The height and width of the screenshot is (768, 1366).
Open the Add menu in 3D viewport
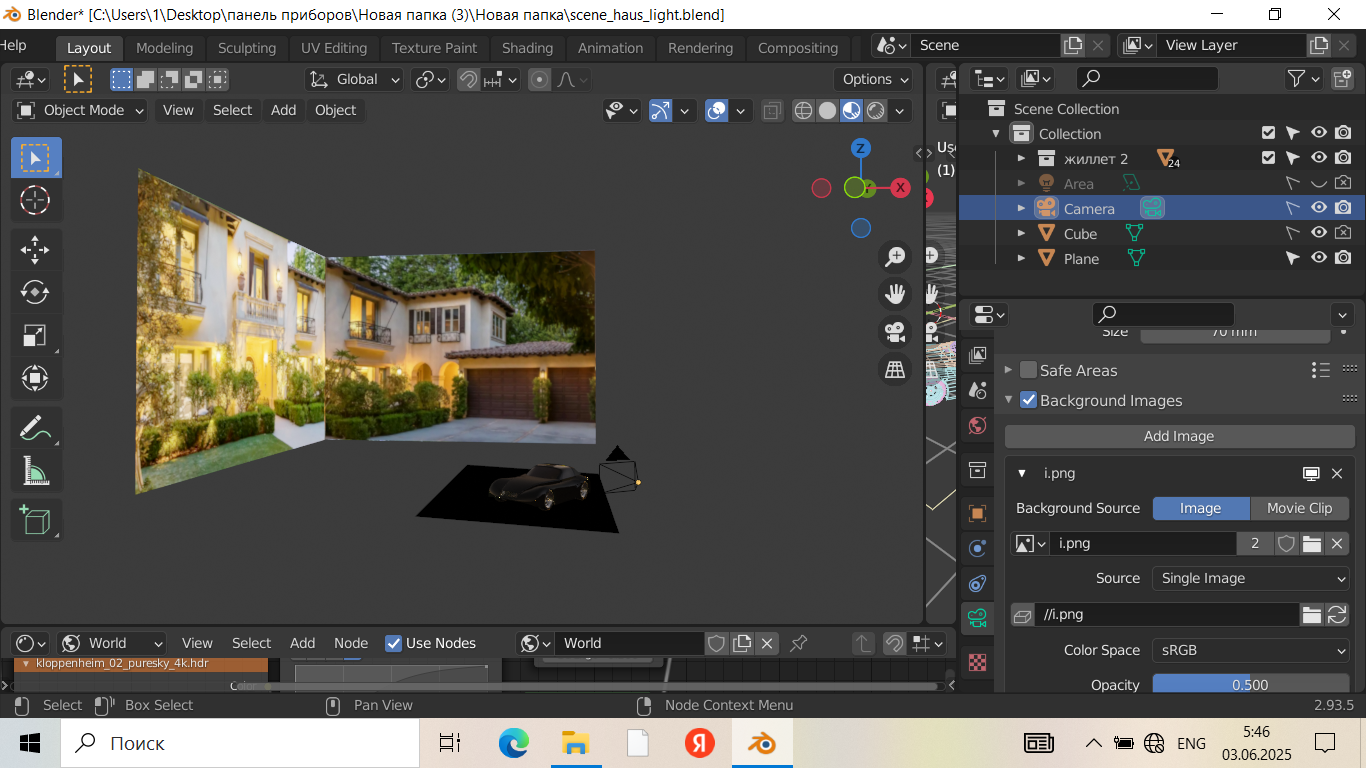point(283,110)
